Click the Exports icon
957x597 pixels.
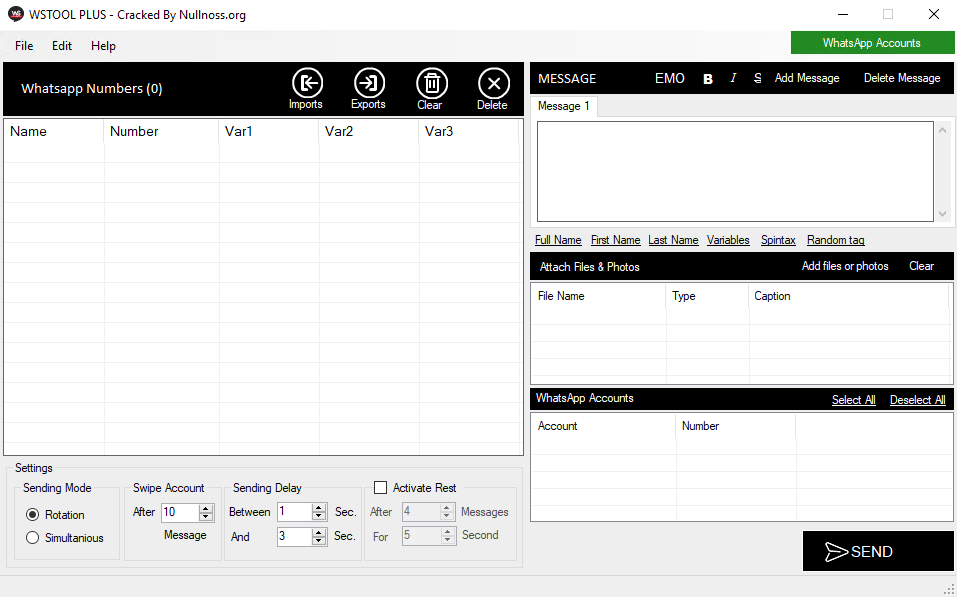[x=368, y=83]
